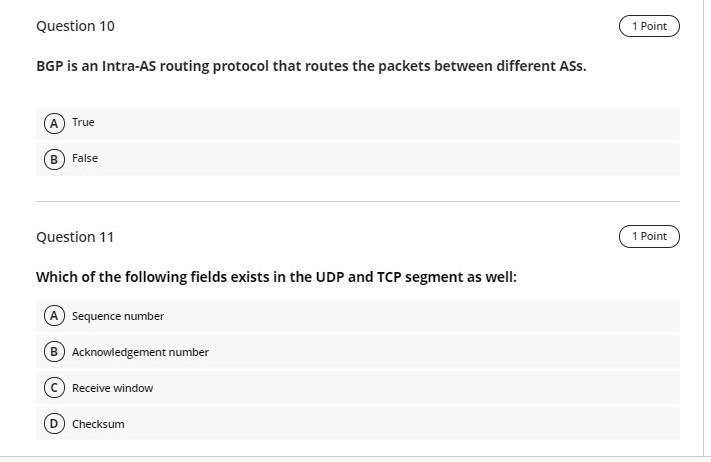Screen dimensions: 711x462
Task: Click the 1 Point badge for Question 11
Action: pos(649,236)
